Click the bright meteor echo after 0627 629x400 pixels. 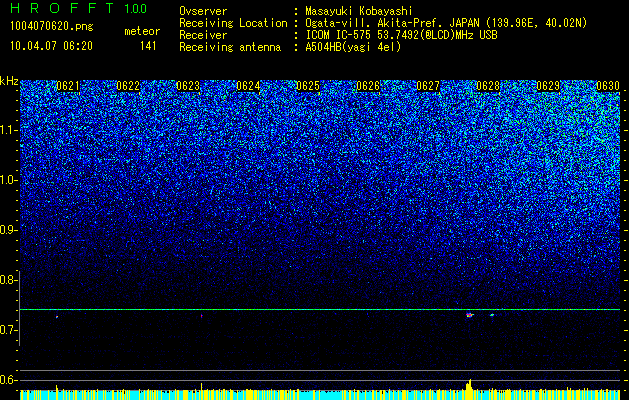(470, 315)
